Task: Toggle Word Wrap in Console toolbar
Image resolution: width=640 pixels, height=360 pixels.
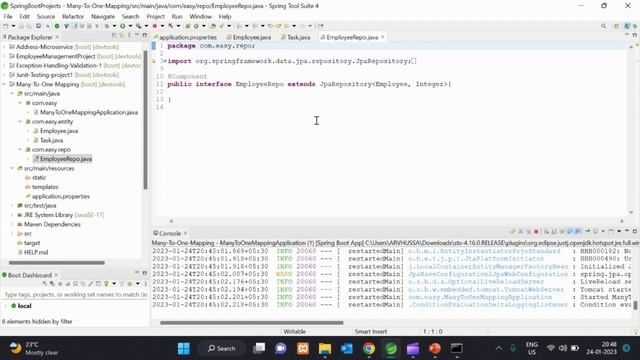Action: tap(562, 231)
